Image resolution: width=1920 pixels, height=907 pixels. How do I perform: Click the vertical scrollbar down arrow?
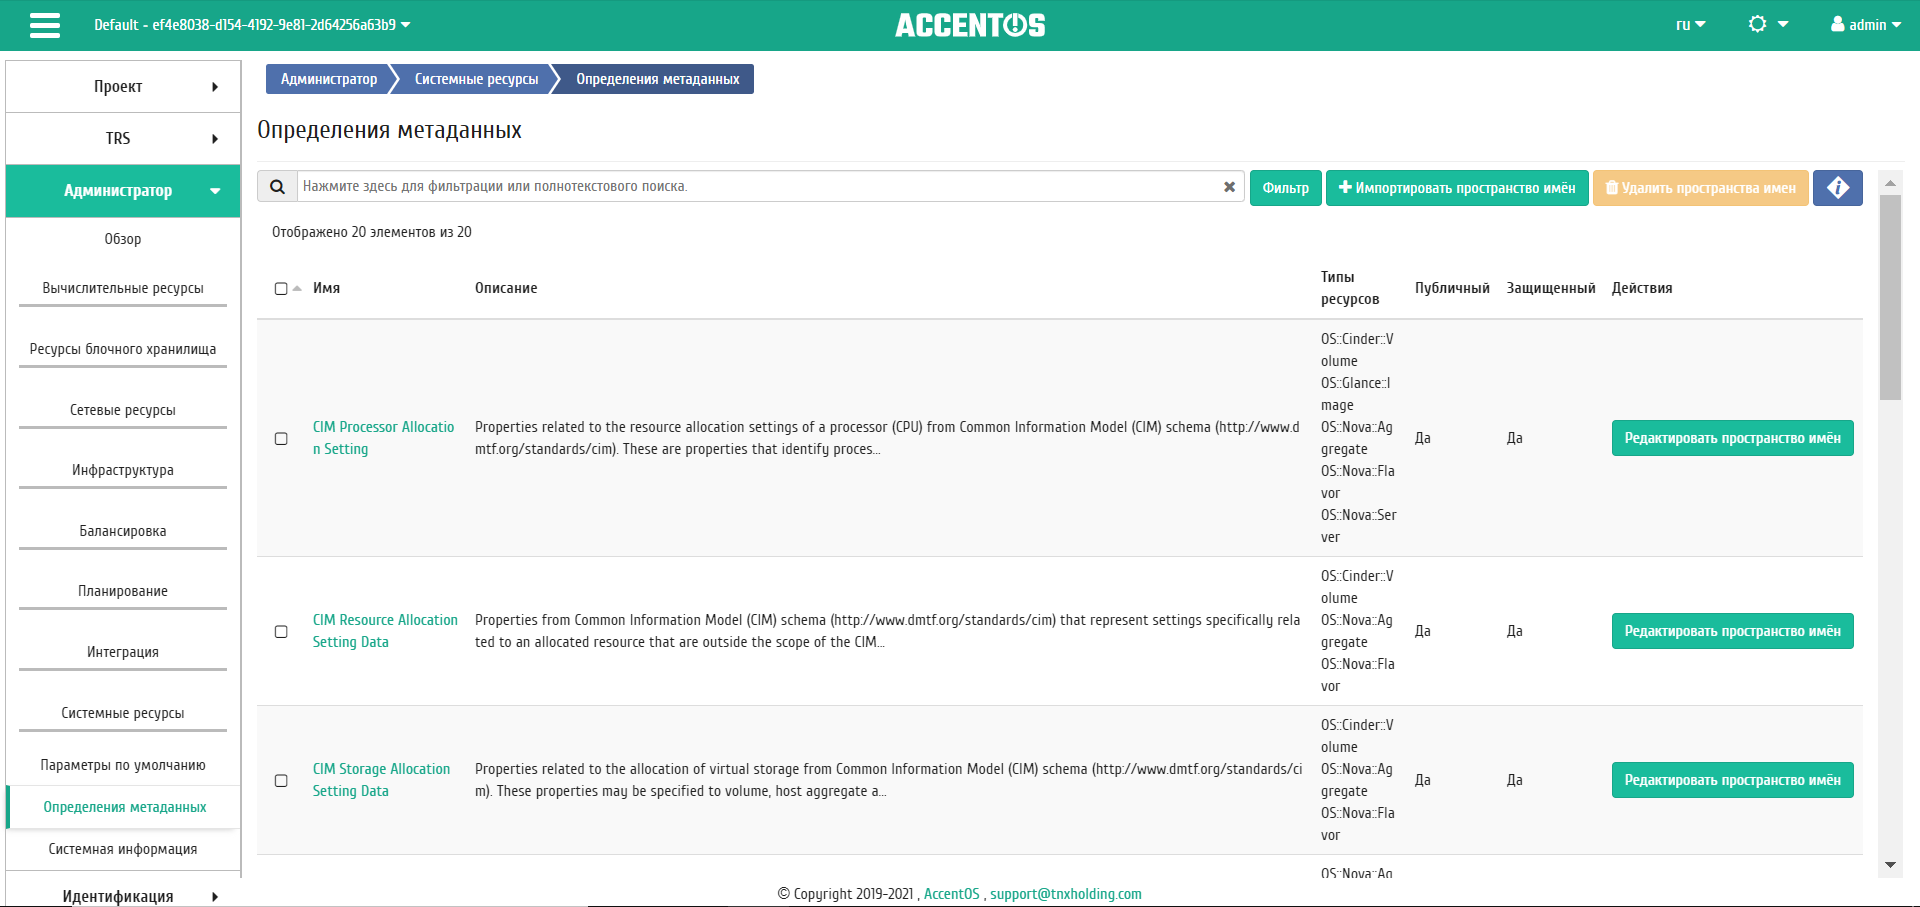(1890, 864)
